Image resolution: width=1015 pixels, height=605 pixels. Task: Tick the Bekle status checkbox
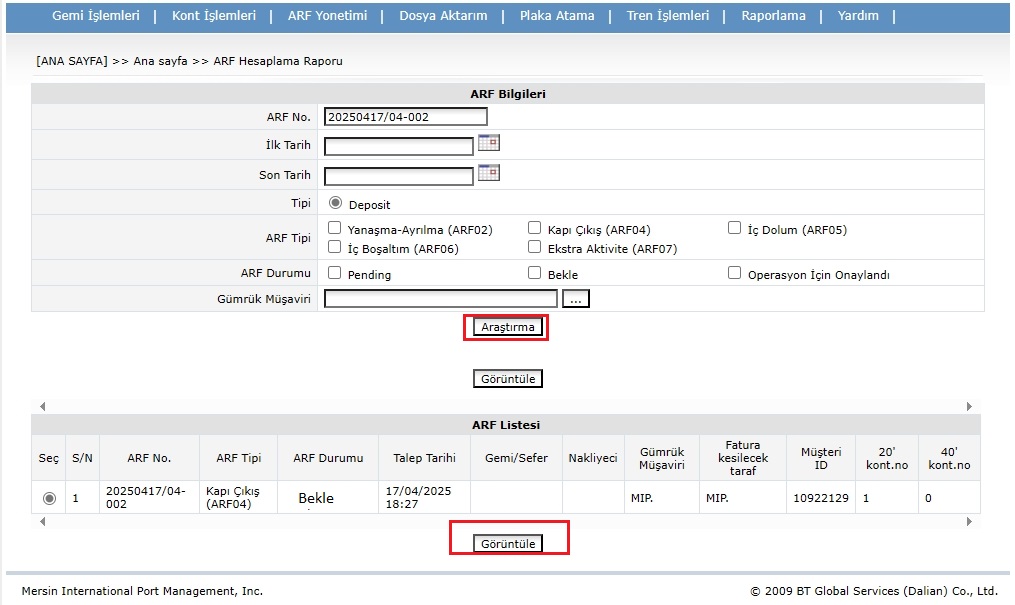pos(535,273)
